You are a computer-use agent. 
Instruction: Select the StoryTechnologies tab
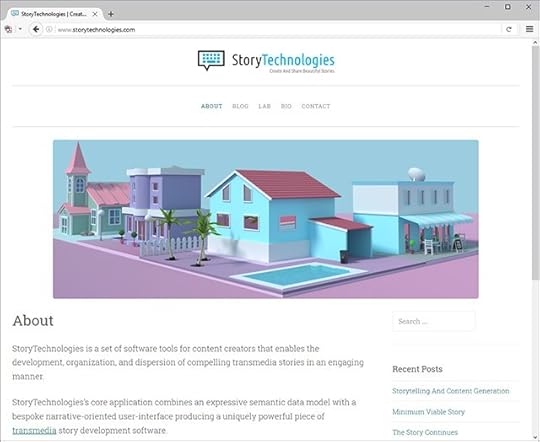[55, 14]
